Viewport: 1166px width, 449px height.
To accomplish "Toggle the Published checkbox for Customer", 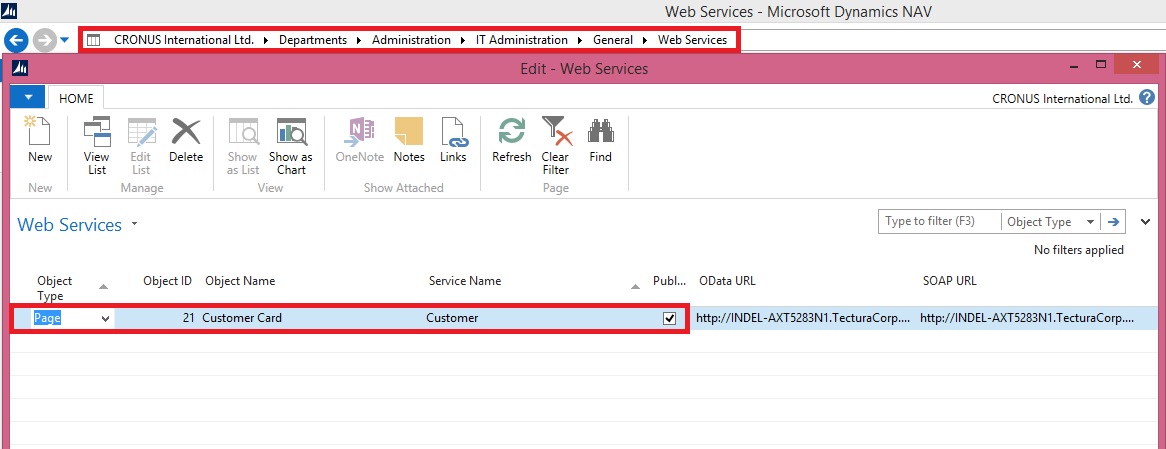I will (x=669, y=318).
